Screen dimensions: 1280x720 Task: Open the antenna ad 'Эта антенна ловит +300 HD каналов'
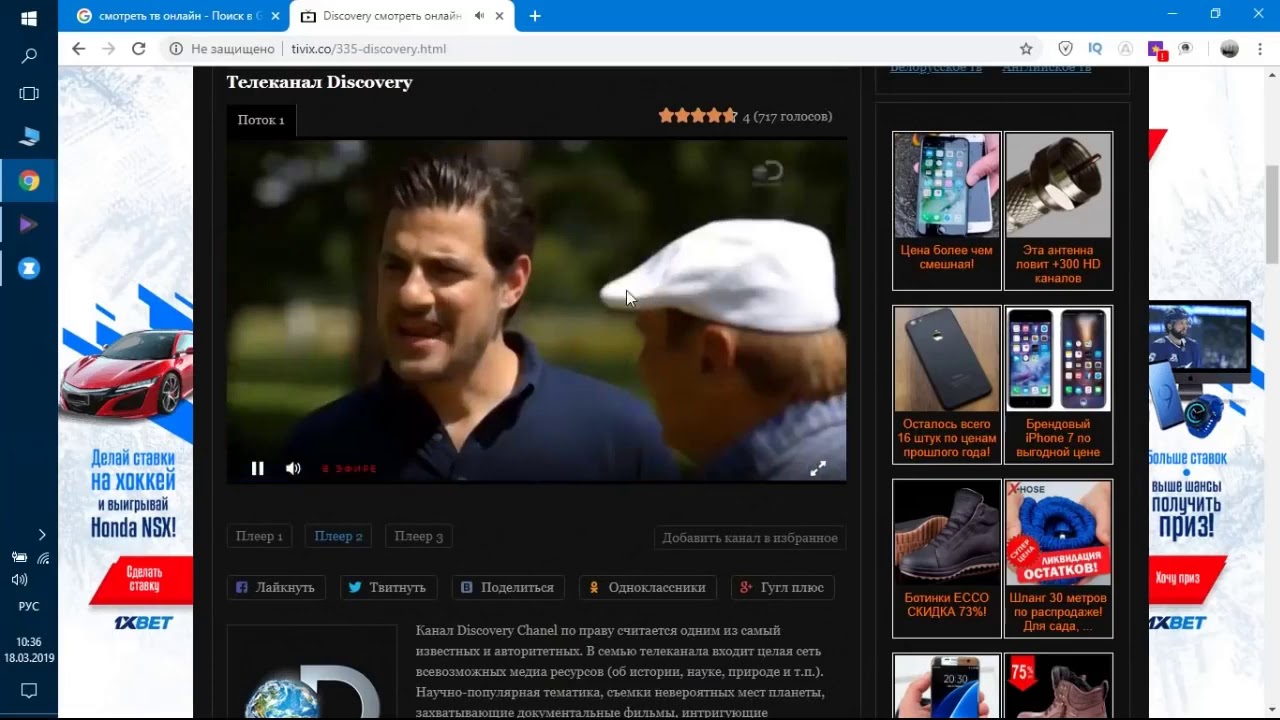(1058, 211)
